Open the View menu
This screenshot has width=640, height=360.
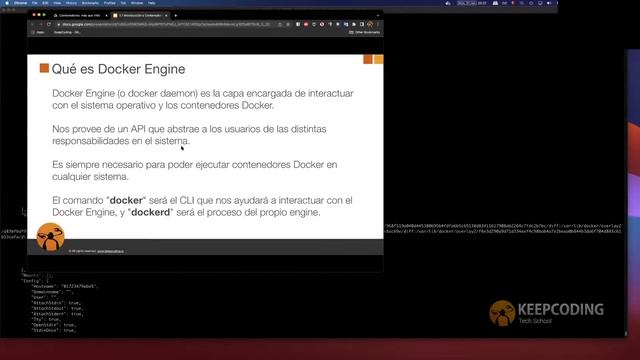coord(57,3)
